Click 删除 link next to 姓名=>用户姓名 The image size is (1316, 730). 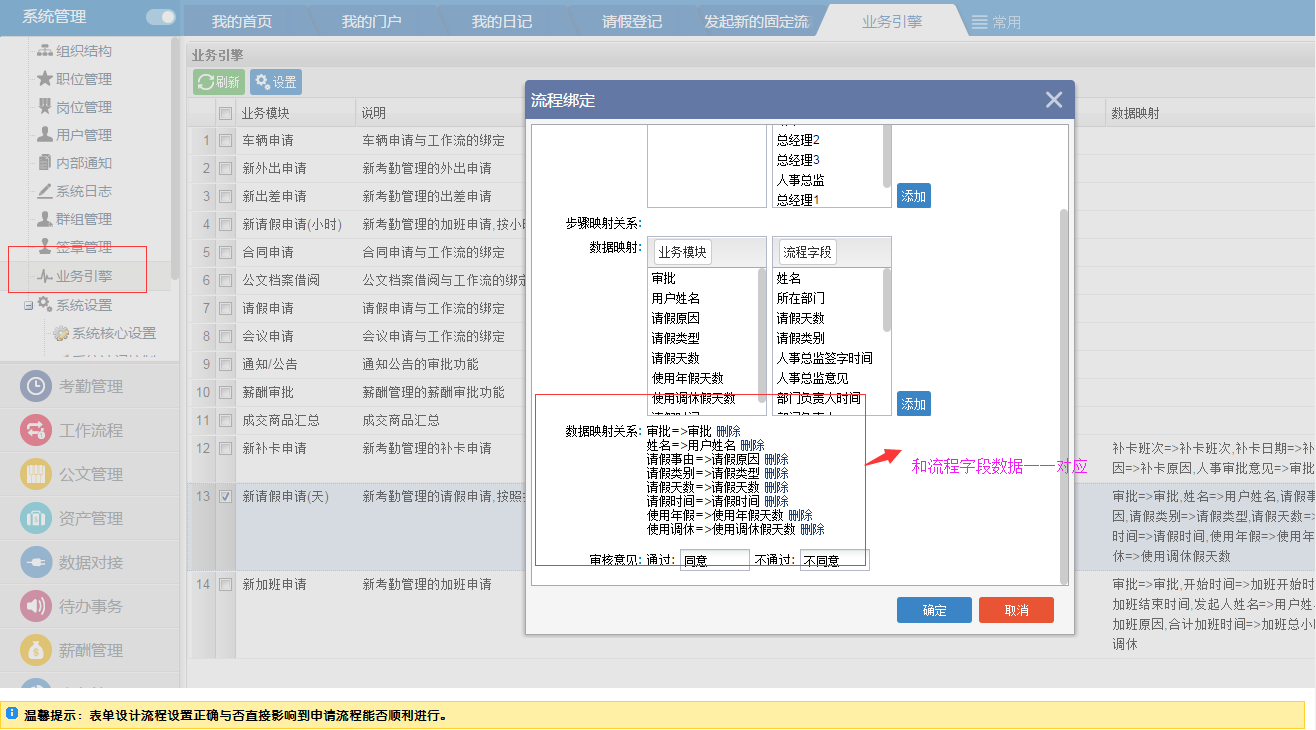(x=752, y=445)
